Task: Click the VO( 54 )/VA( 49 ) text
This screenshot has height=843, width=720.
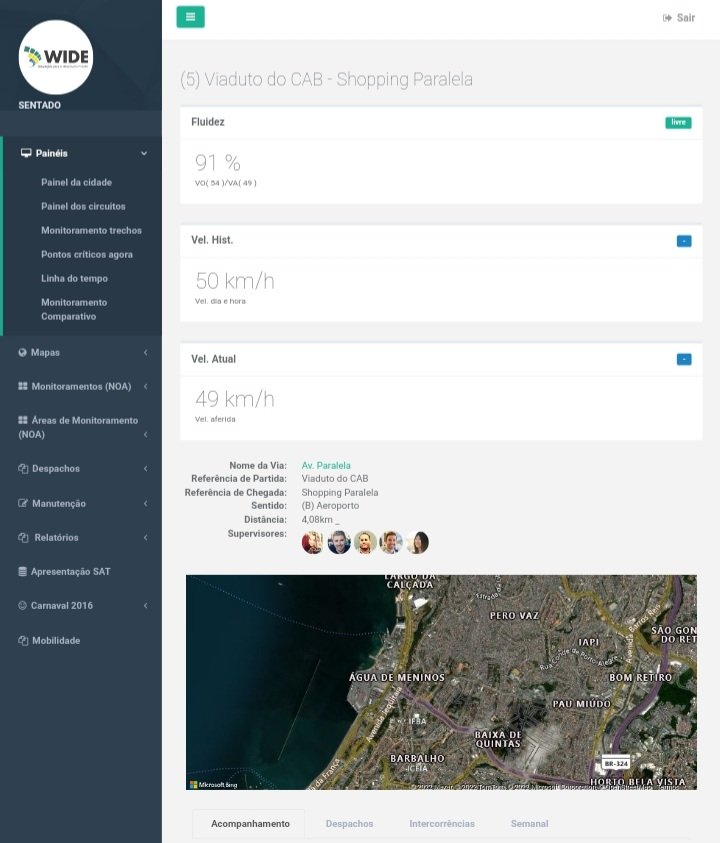Action: coord(226,183)
